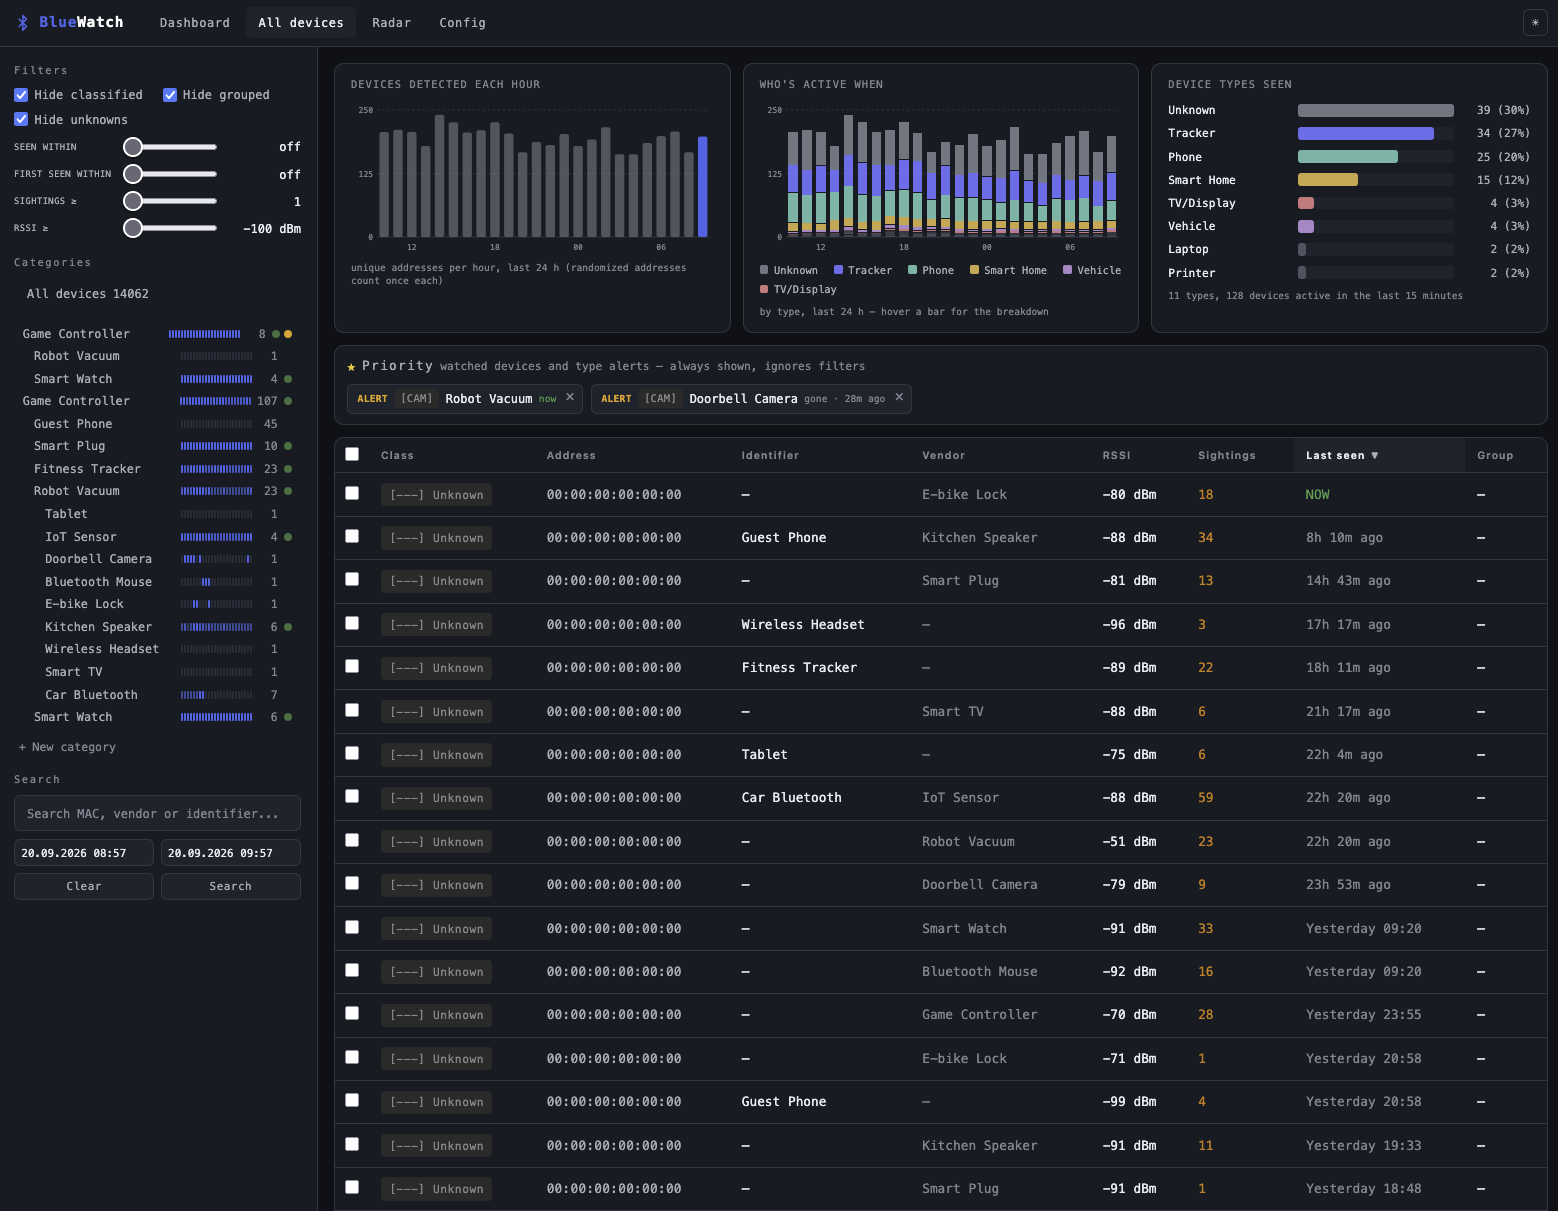1558x1211 pixels.
Task: Click the Clear button
Action: pos(84,886)
